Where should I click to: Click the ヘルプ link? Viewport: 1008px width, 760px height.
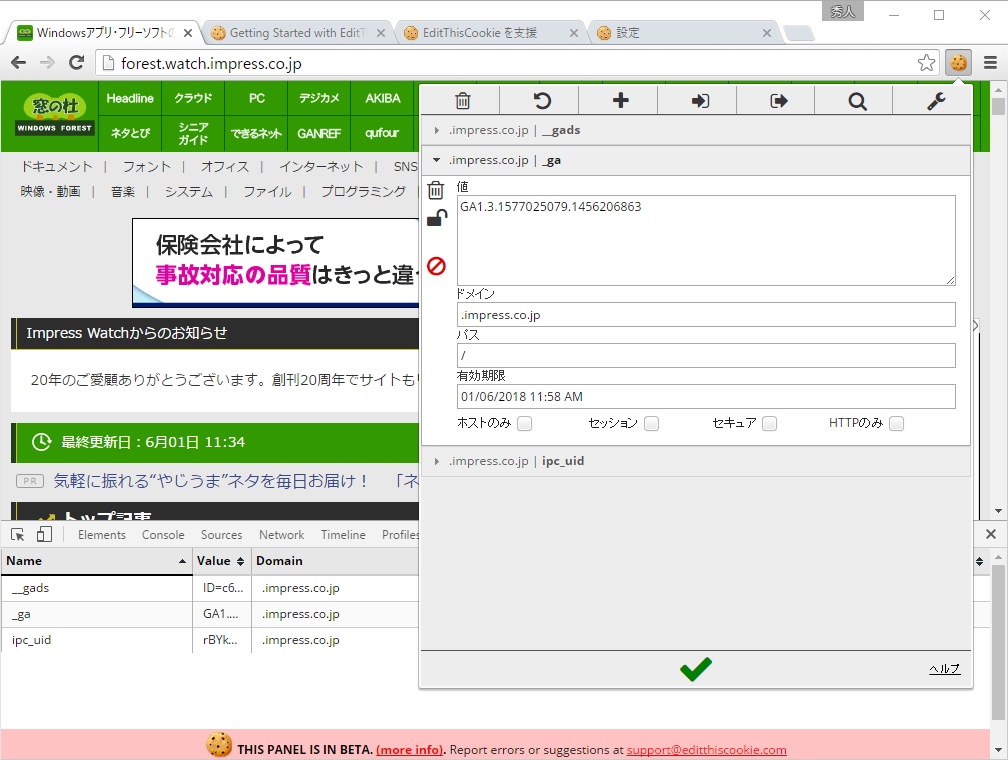click(944, 669)
